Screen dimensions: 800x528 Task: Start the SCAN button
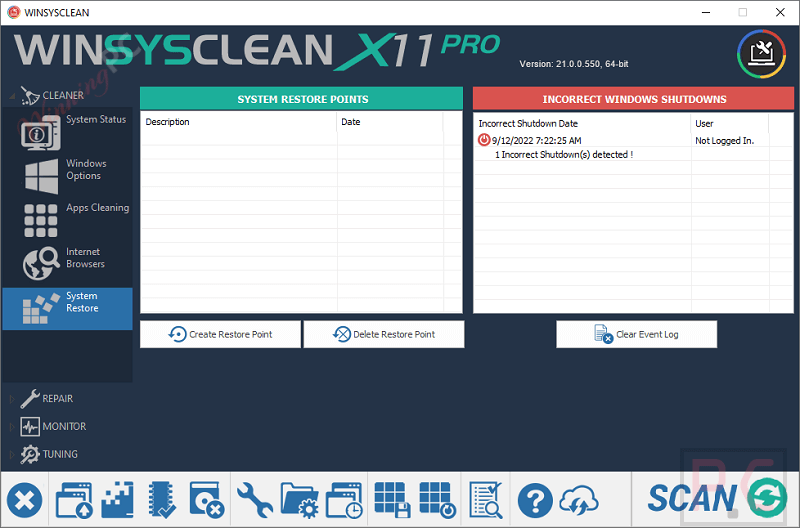click(717, 498)
